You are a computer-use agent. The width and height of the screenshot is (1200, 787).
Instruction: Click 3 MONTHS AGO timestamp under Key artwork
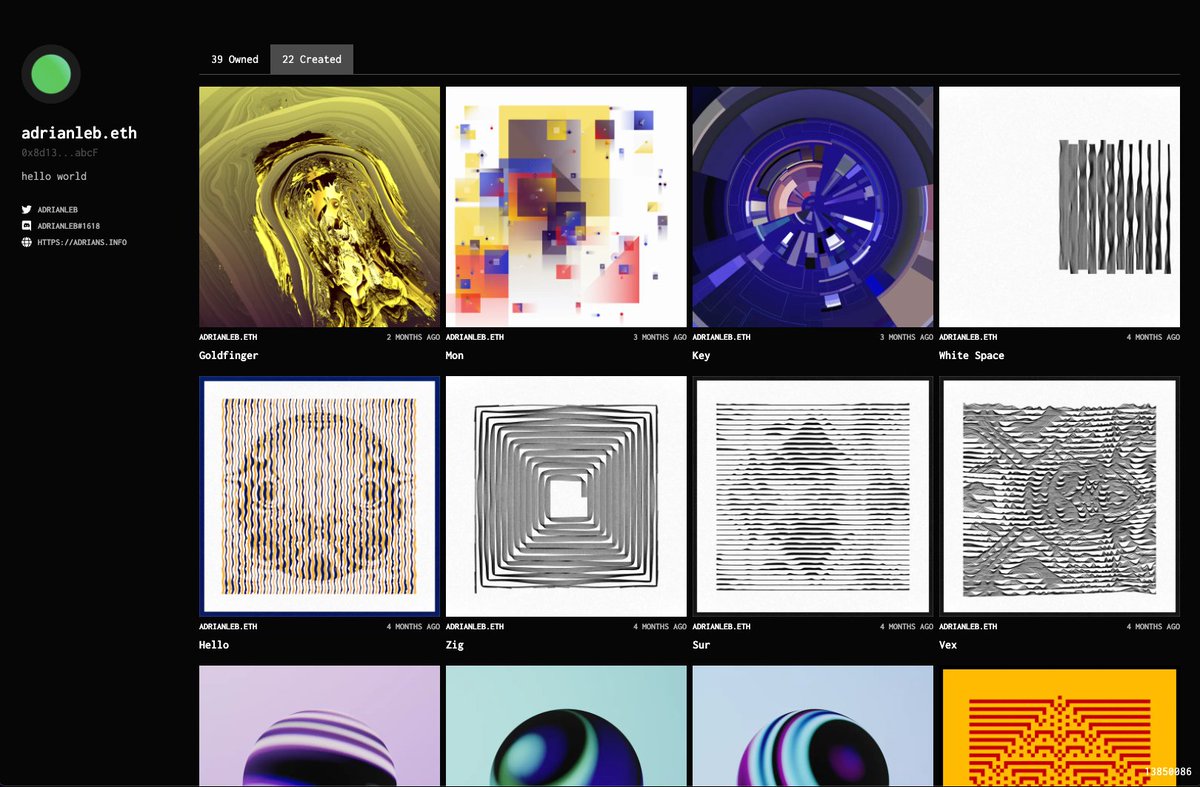tap(906, 337)
